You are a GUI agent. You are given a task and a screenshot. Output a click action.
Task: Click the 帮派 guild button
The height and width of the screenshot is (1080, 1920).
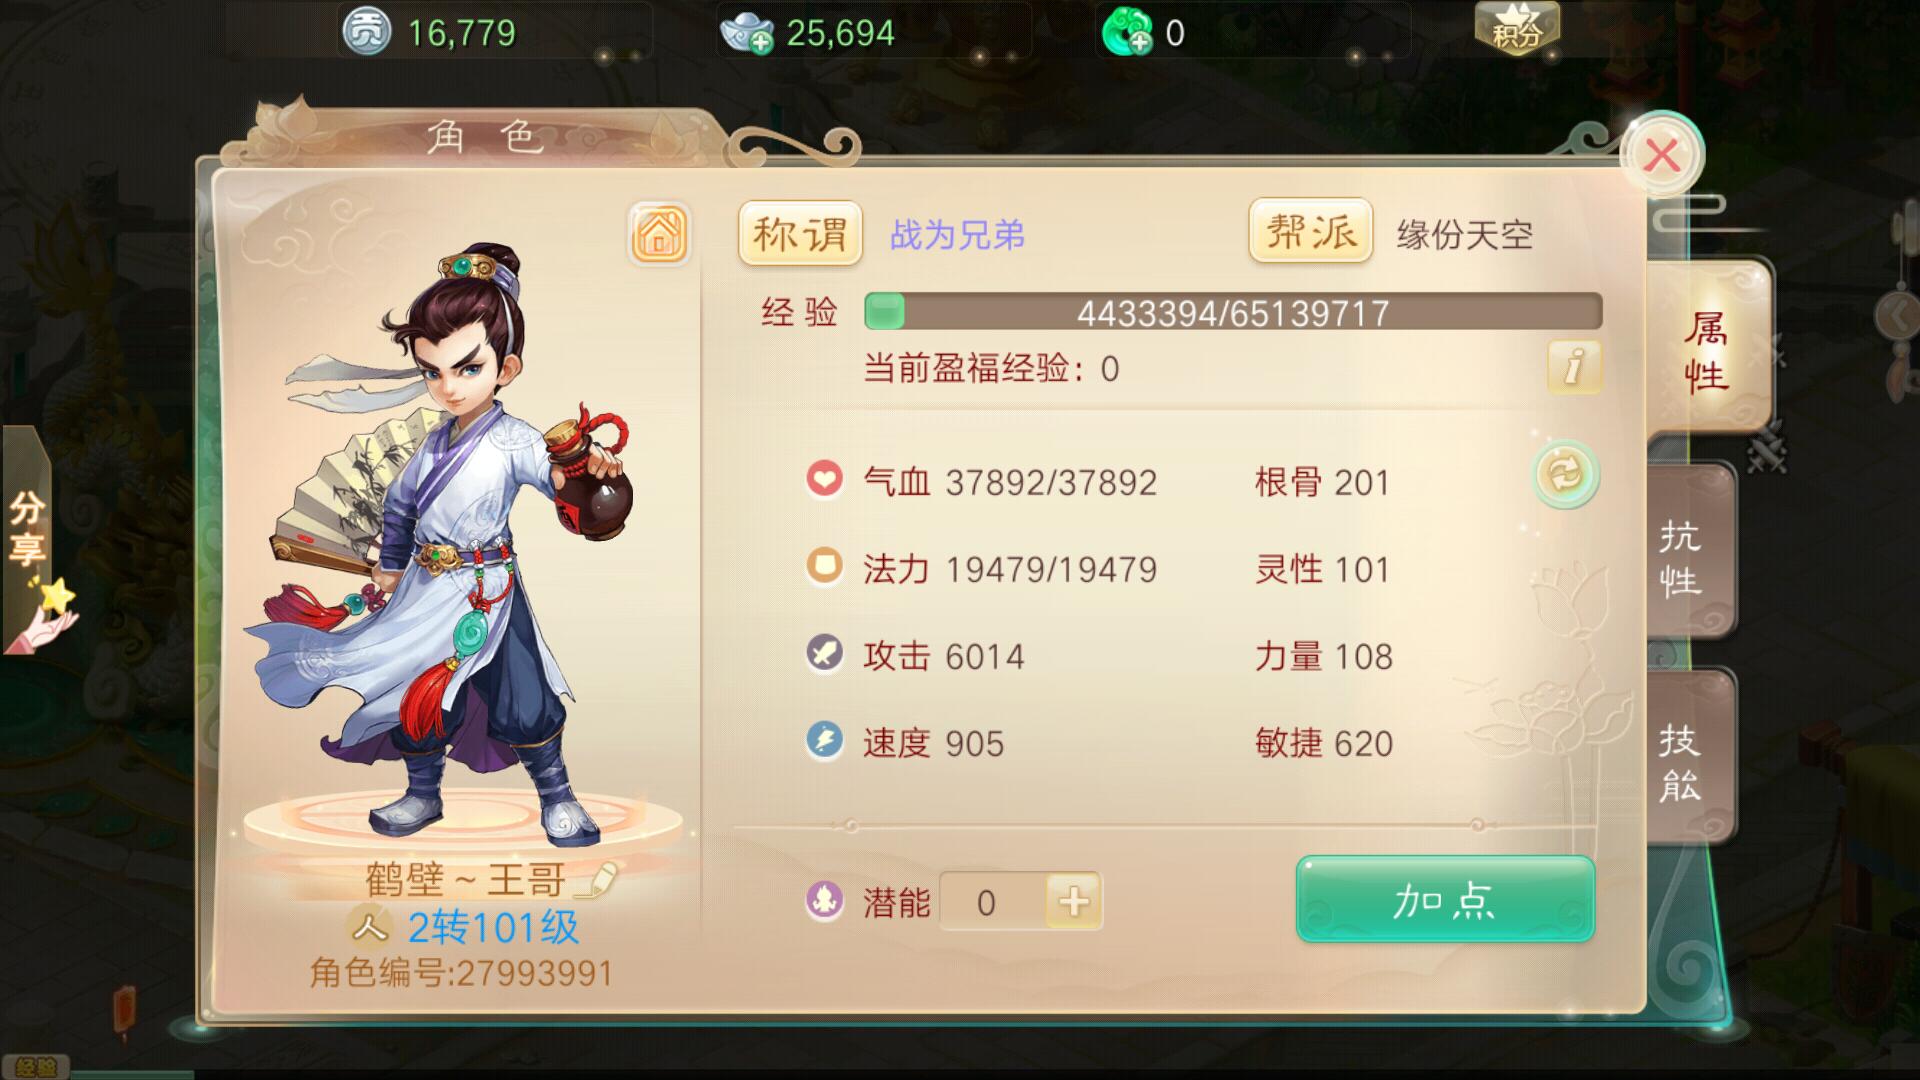[x=1311, y=232]
